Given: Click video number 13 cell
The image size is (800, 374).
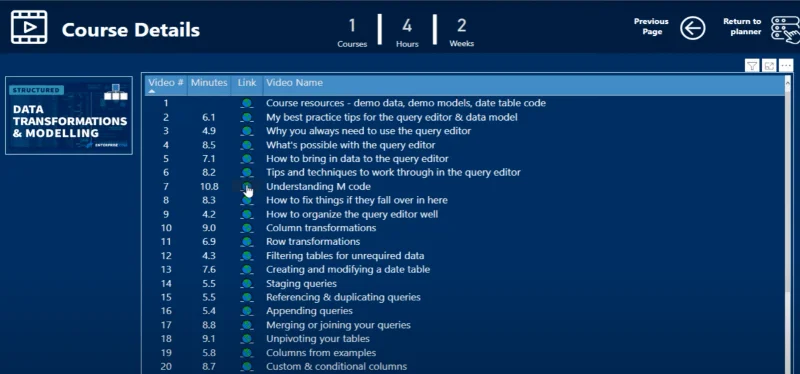Looking at the screenshot, I should coord(166,269).
